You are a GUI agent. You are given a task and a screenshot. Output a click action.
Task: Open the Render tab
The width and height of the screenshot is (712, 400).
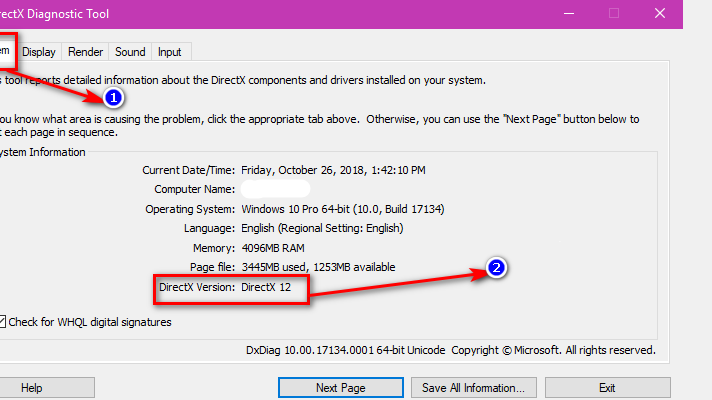tap(85, 52)
